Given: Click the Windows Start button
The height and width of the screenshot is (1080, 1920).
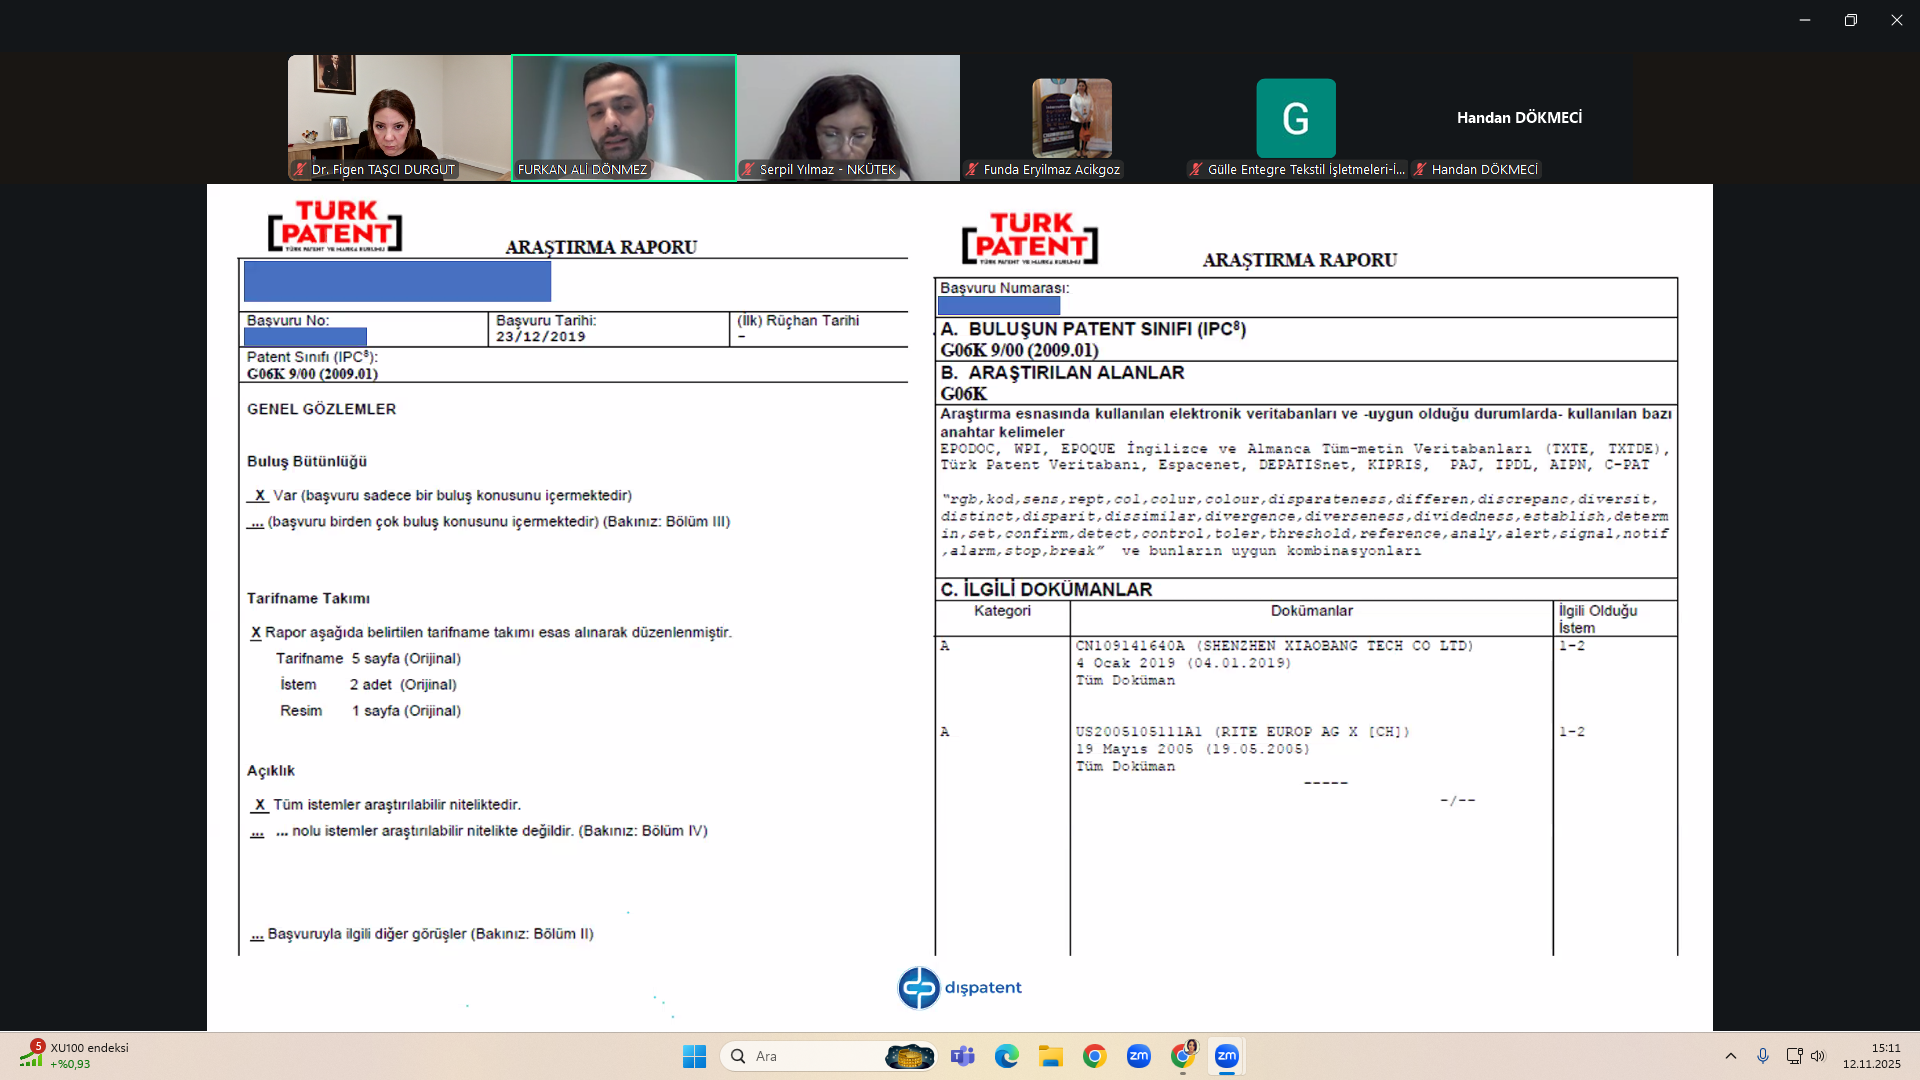Looking at the screenshot, I should click(x=694, y=1056).
